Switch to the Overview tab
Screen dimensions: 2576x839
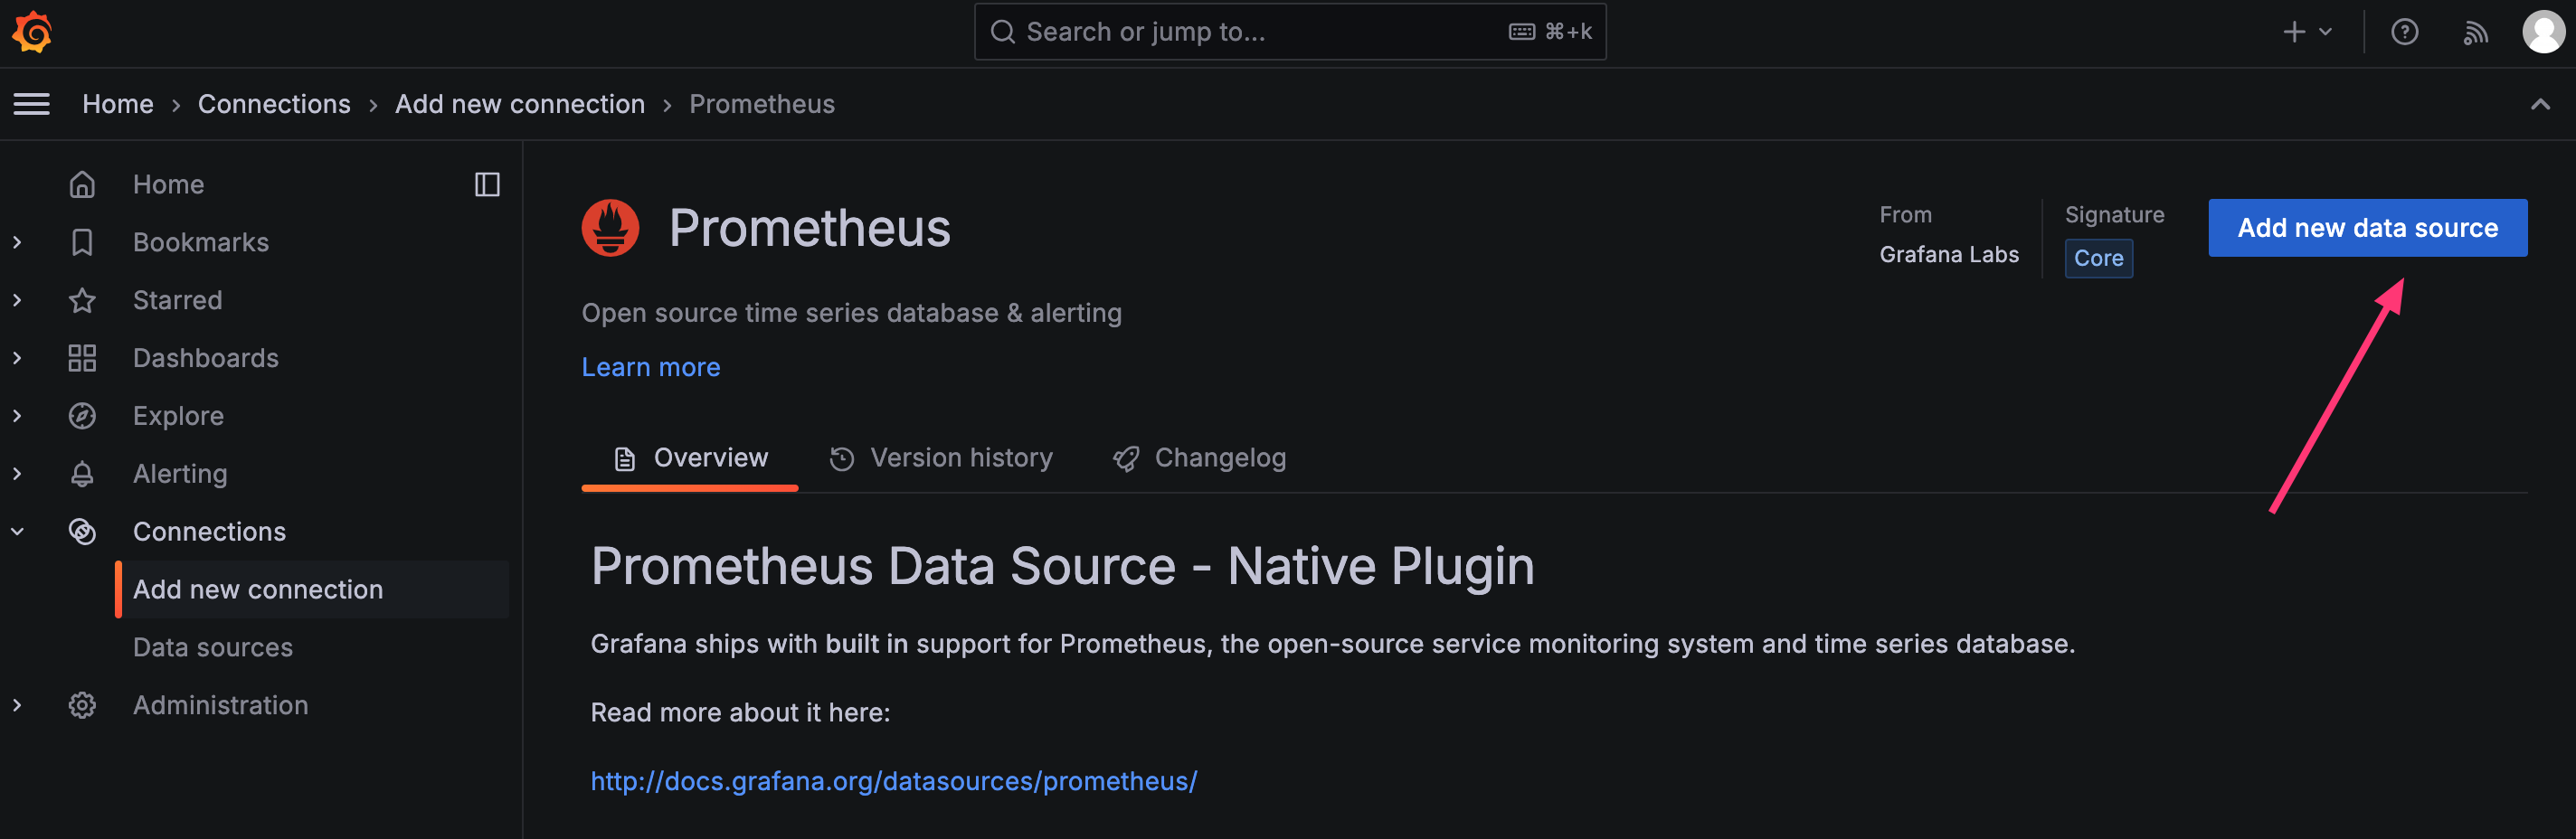(x=690, y=458)
